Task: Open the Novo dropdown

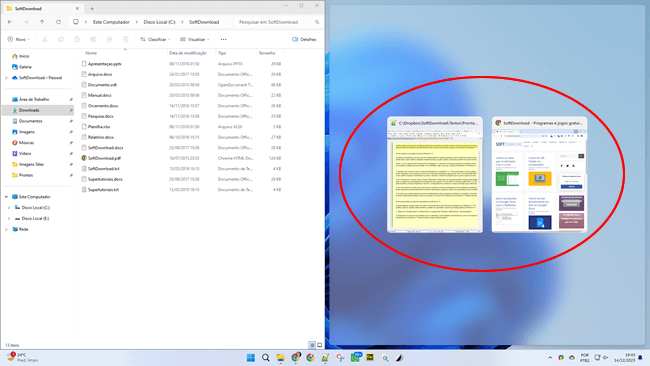Action: (x=19, y=39)
